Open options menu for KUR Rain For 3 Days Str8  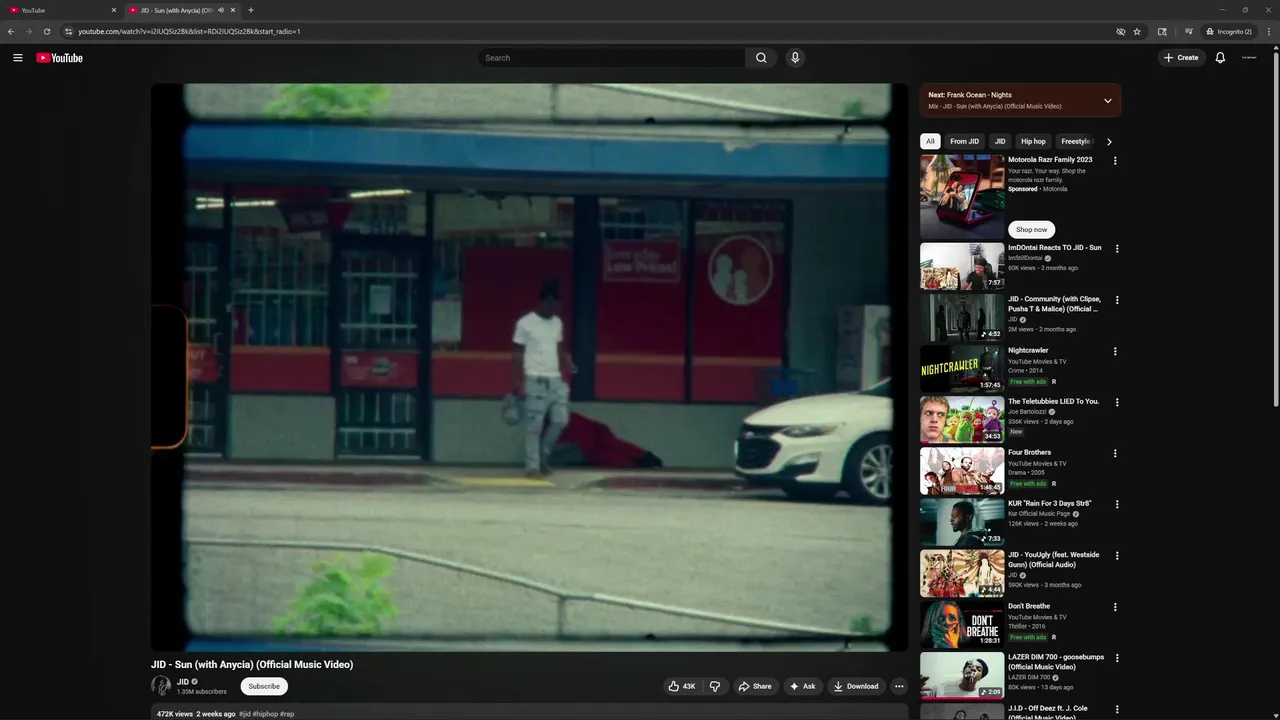(1116, 505)
